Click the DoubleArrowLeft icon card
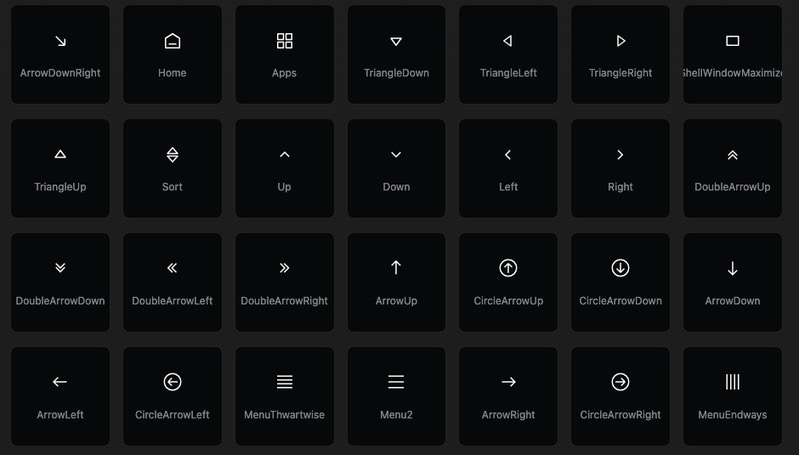 click(172, 282)
